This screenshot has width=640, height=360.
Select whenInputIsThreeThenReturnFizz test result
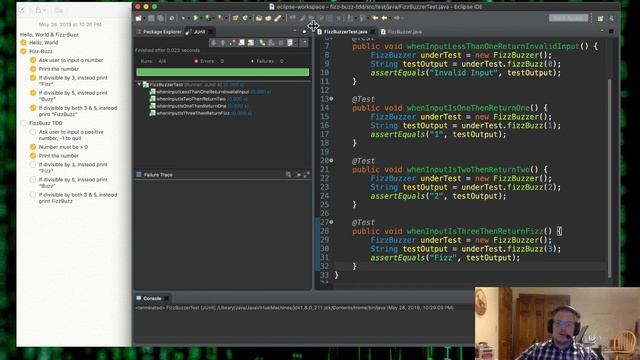[x=200, y=113]
